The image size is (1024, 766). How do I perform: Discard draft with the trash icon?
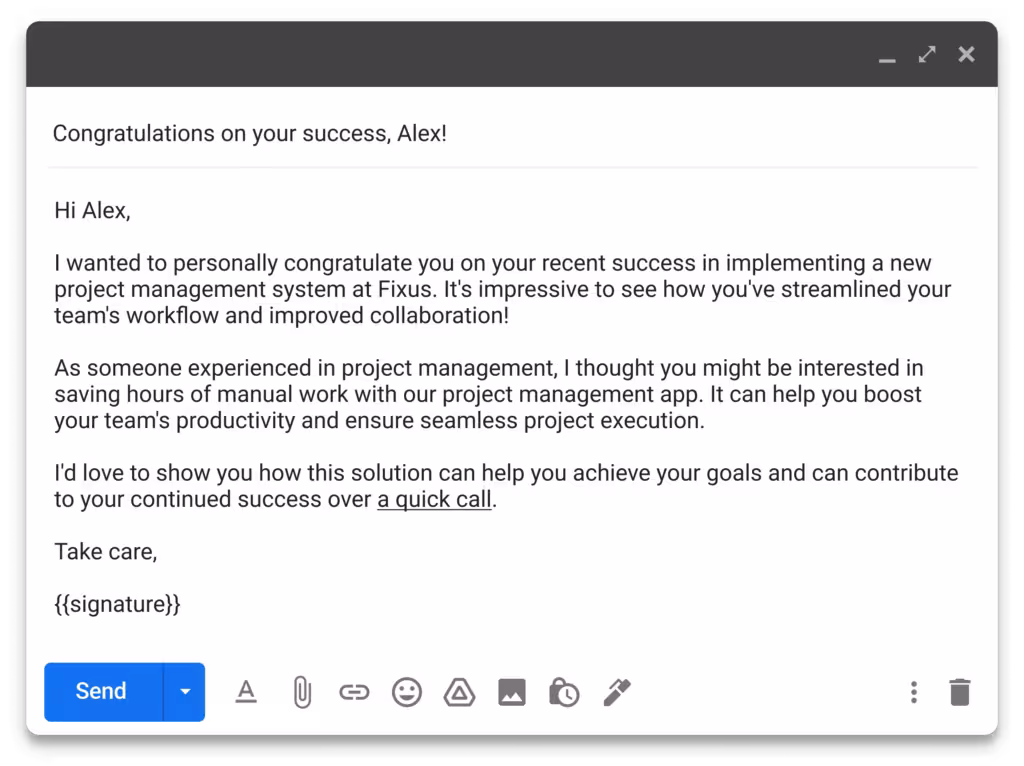click(x=960, y=691)
